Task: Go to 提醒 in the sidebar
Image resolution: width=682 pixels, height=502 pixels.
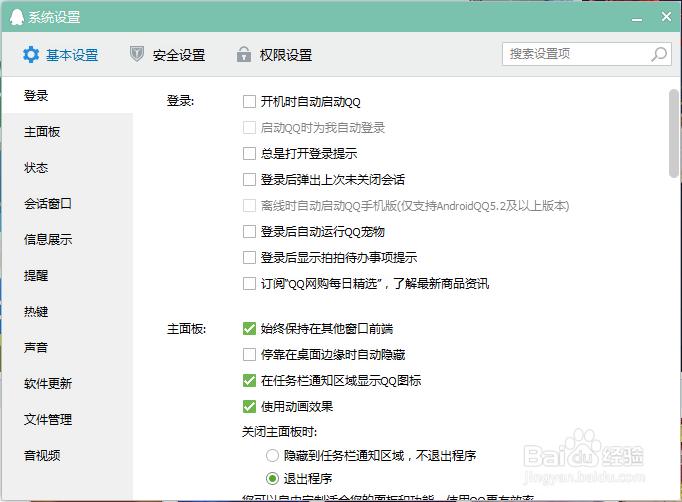Action: pos(67,275)
